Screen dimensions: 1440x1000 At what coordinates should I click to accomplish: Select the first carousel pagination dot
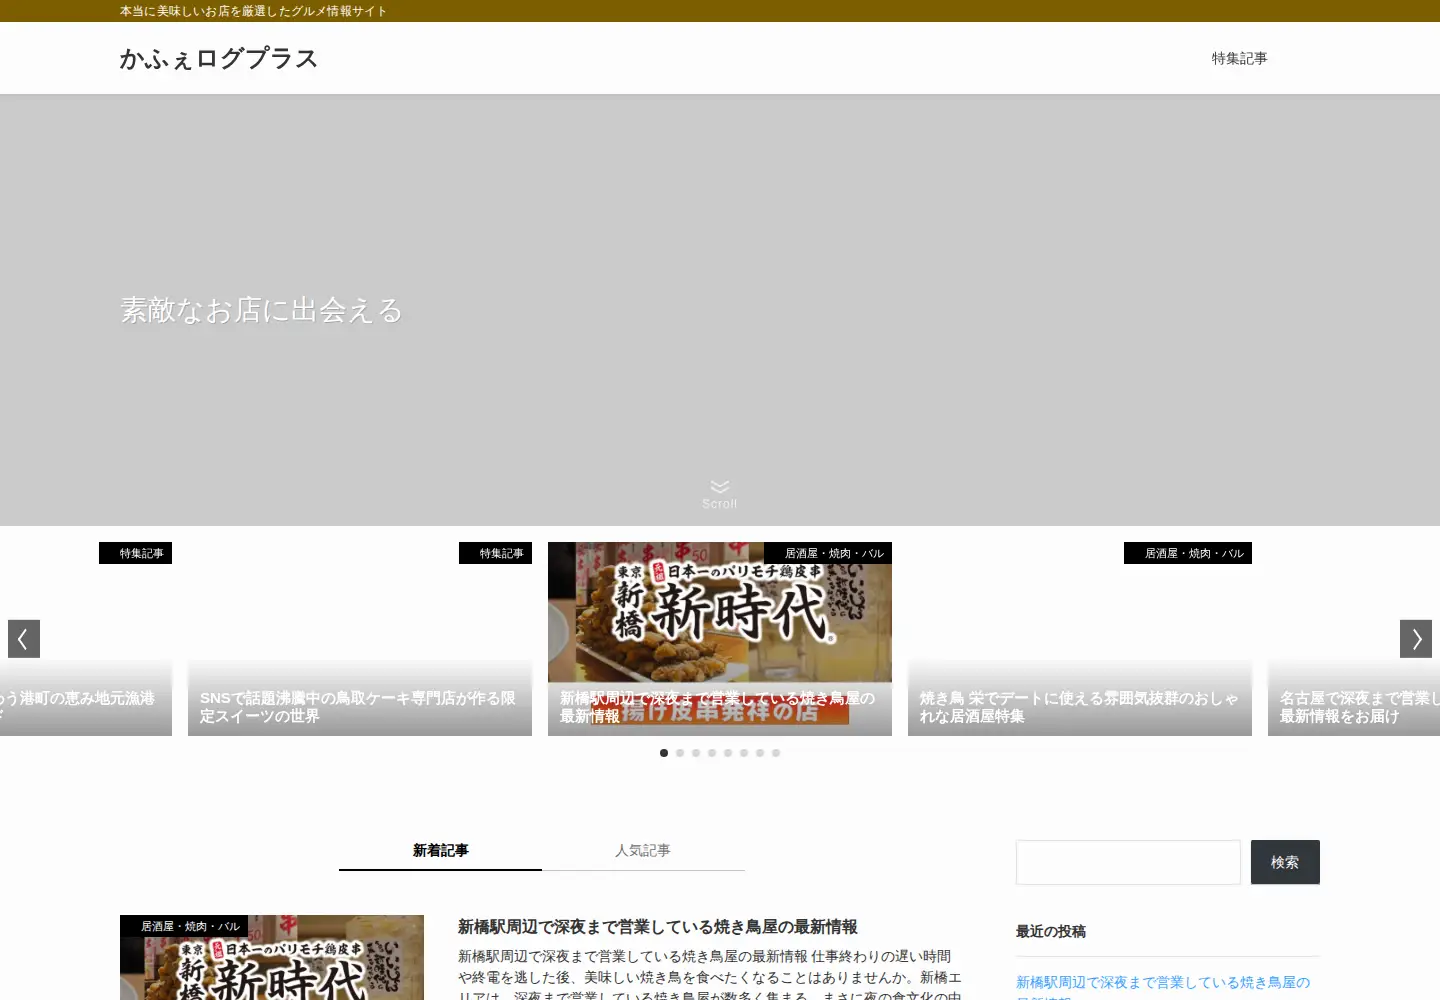click(664, 753)
